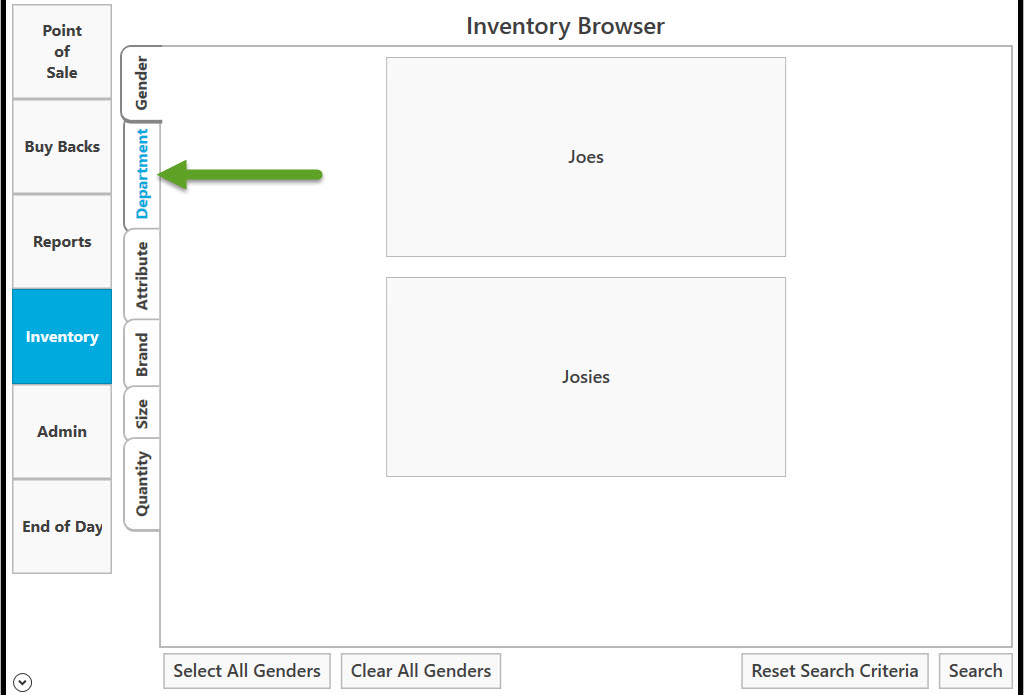Image resolution: width=1024 pixels, height=695 pixels.
Task: Click the Inventory Browser title
Action: coord(565,26)
